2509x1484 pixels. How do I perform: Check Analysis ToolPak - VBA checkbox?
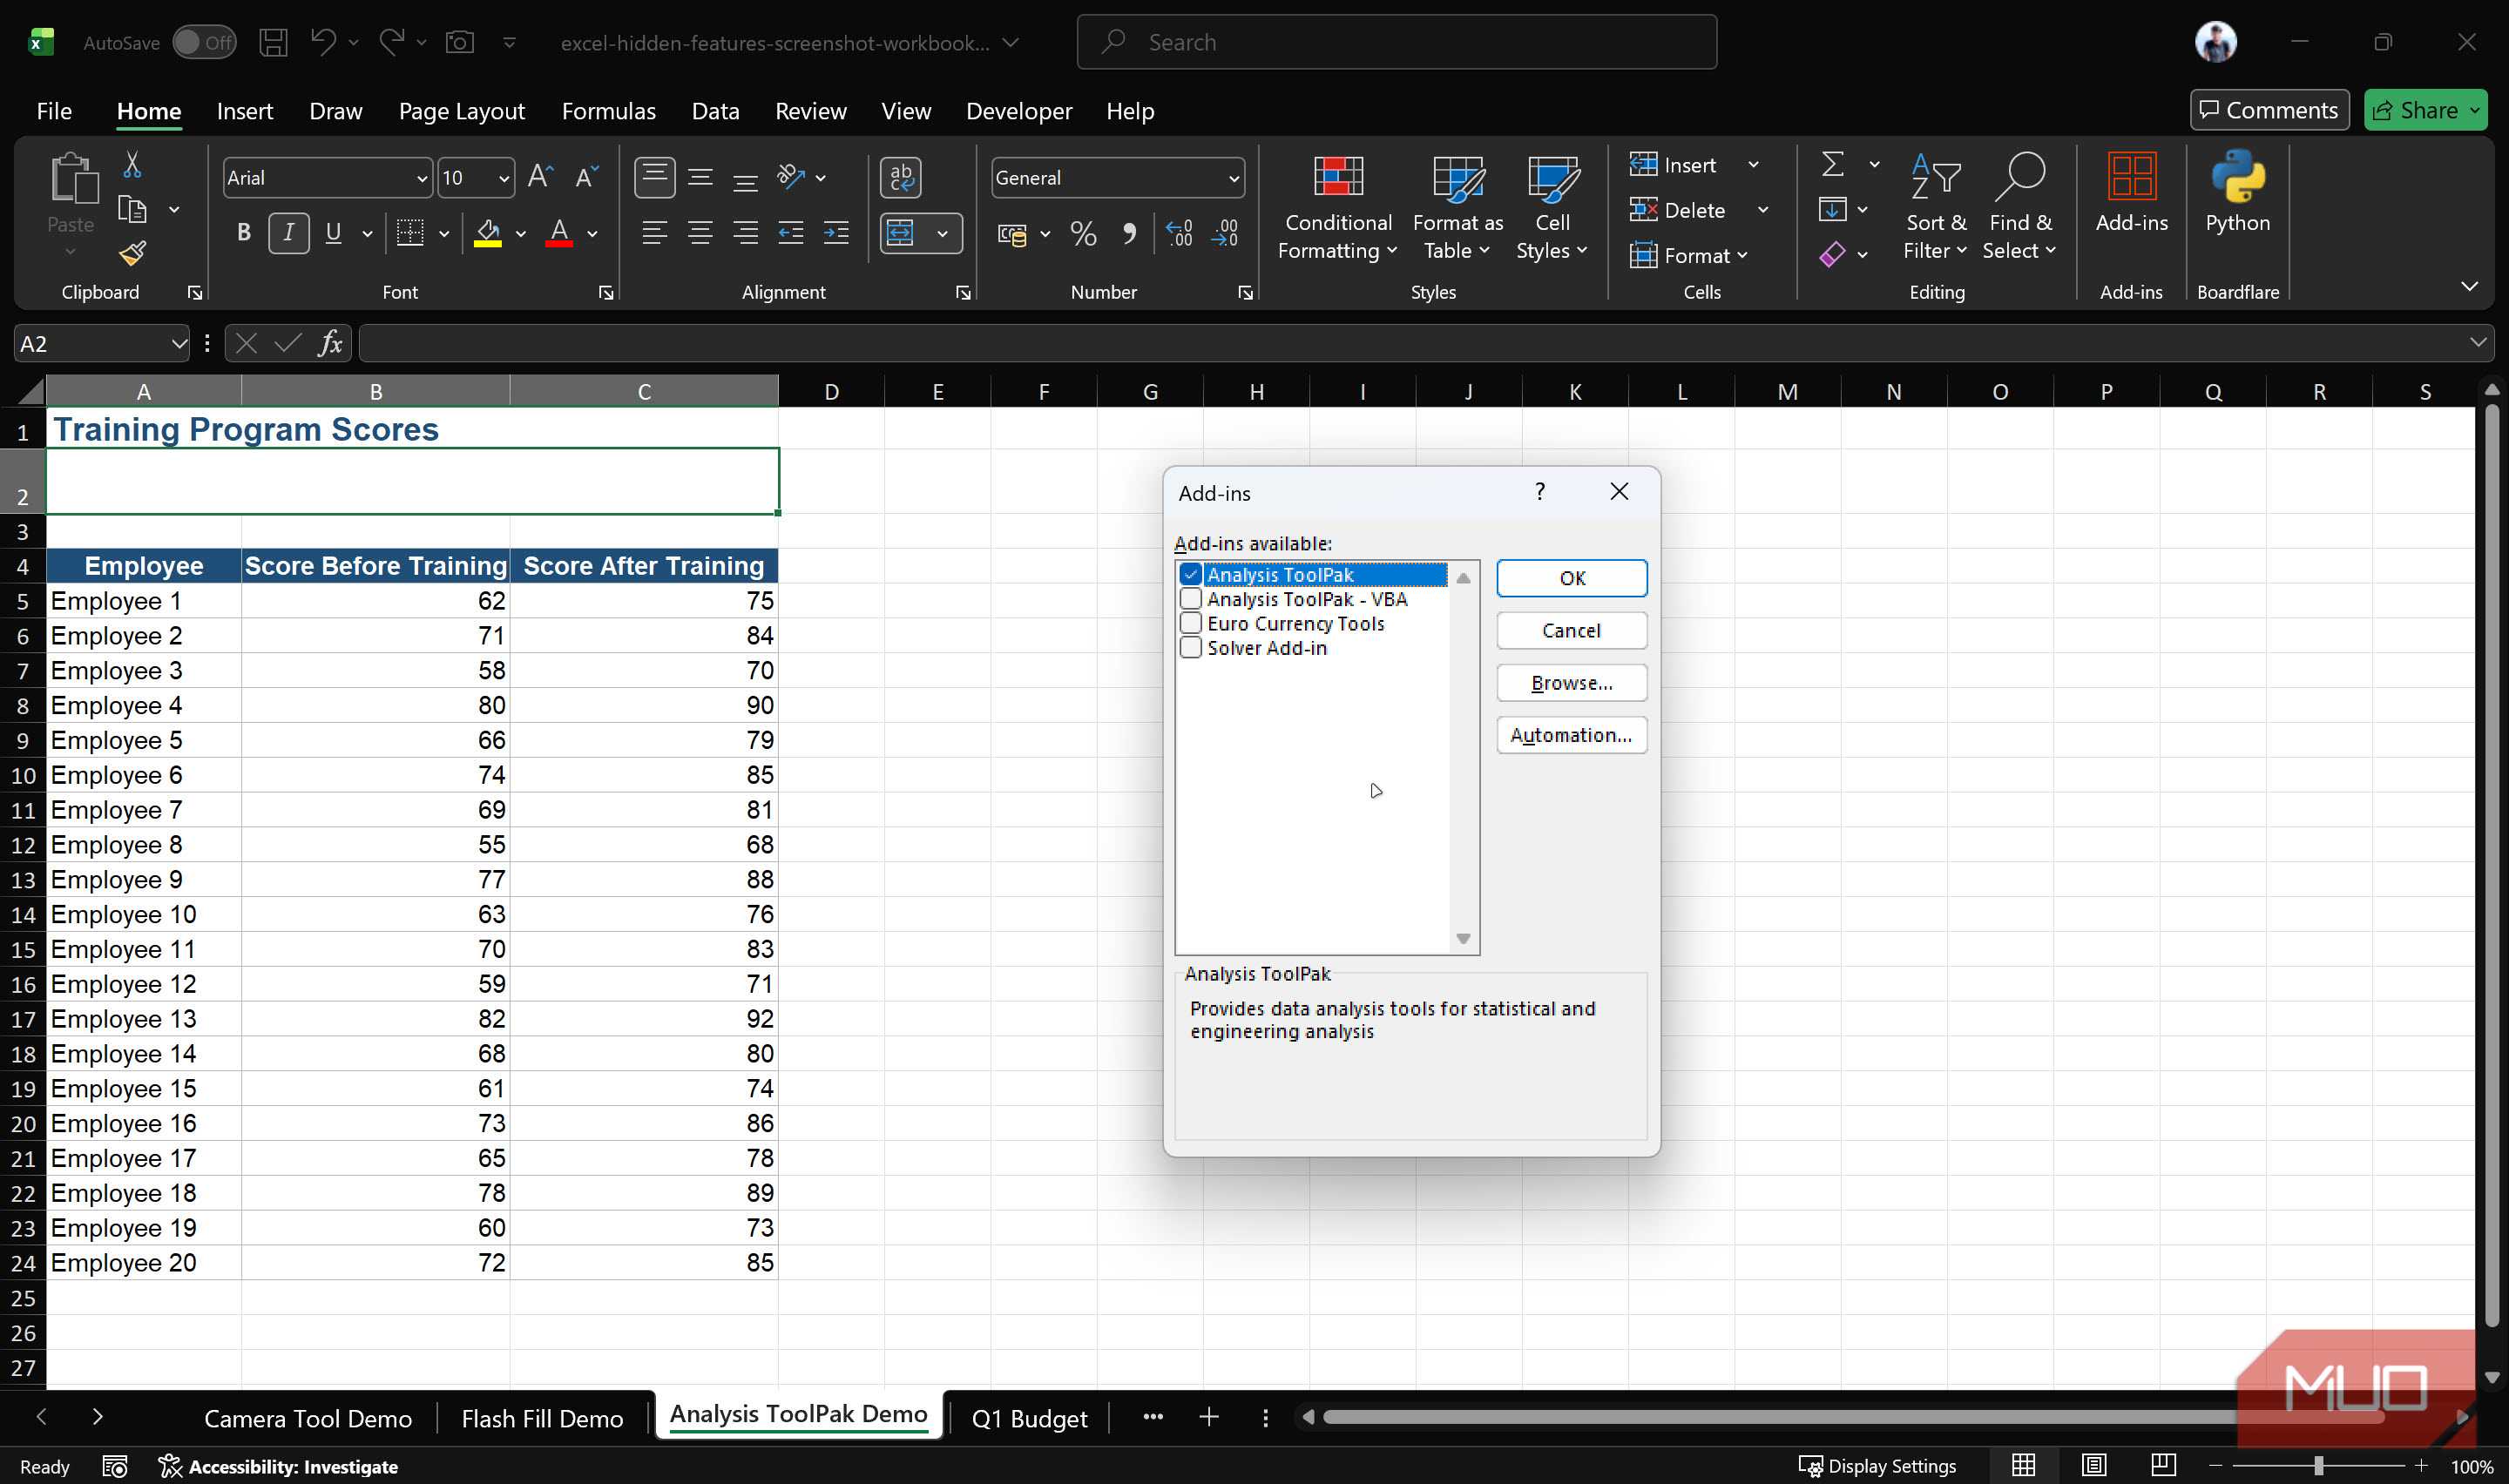[x=1190, y=599]
